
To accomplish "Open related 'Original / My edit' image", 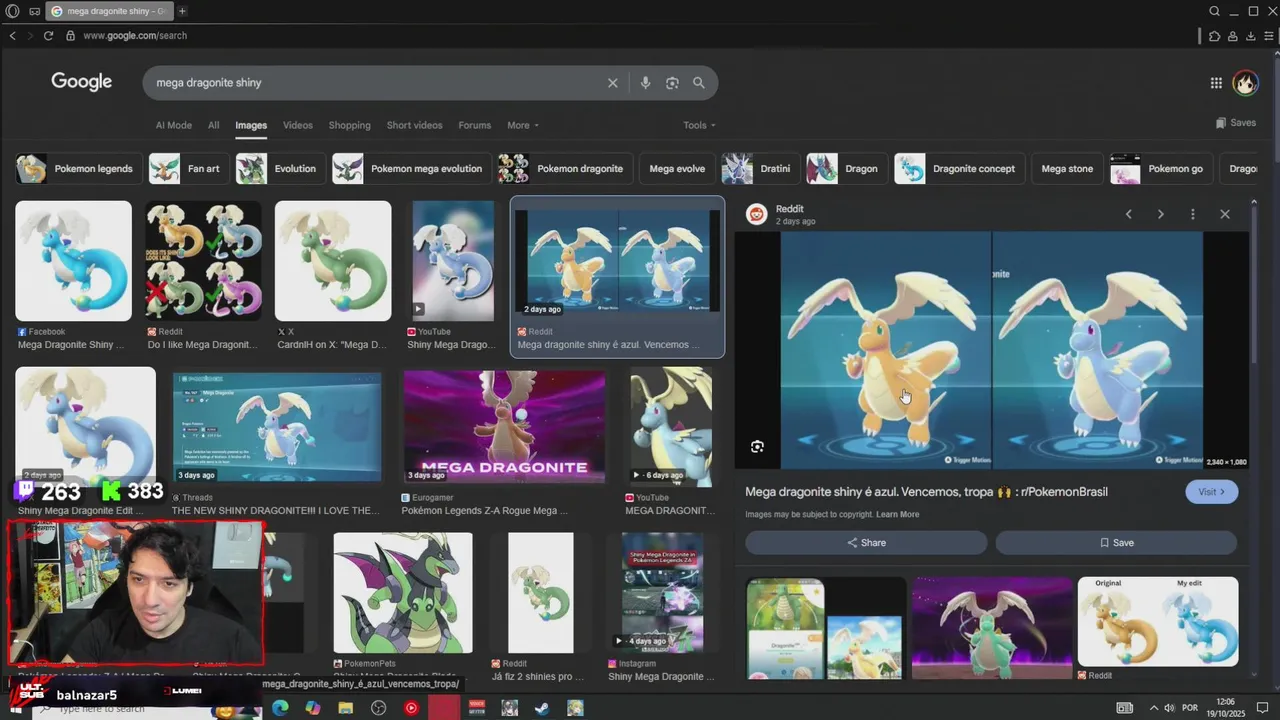I will coord(1158,621).
